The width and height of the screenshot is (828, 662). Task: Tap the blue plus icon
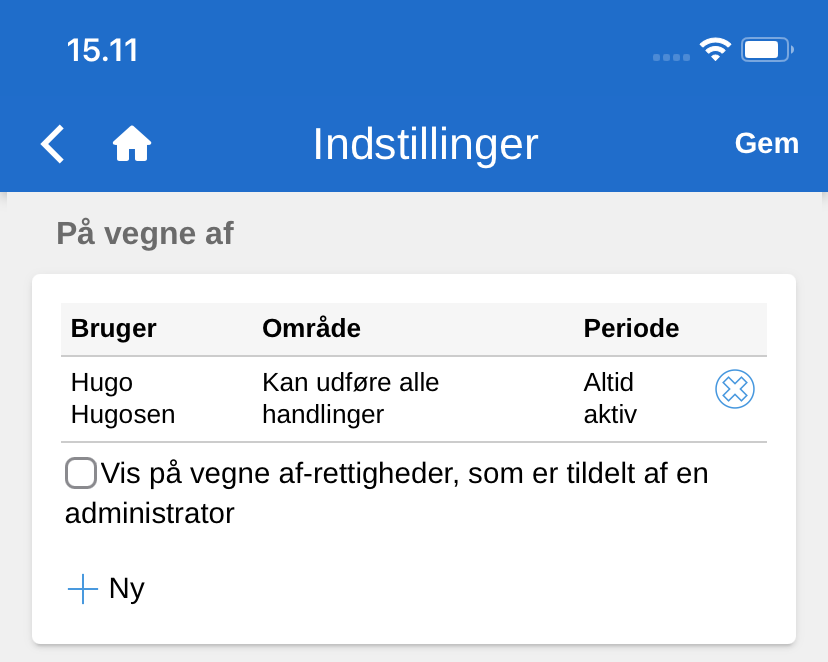[83, 589]
